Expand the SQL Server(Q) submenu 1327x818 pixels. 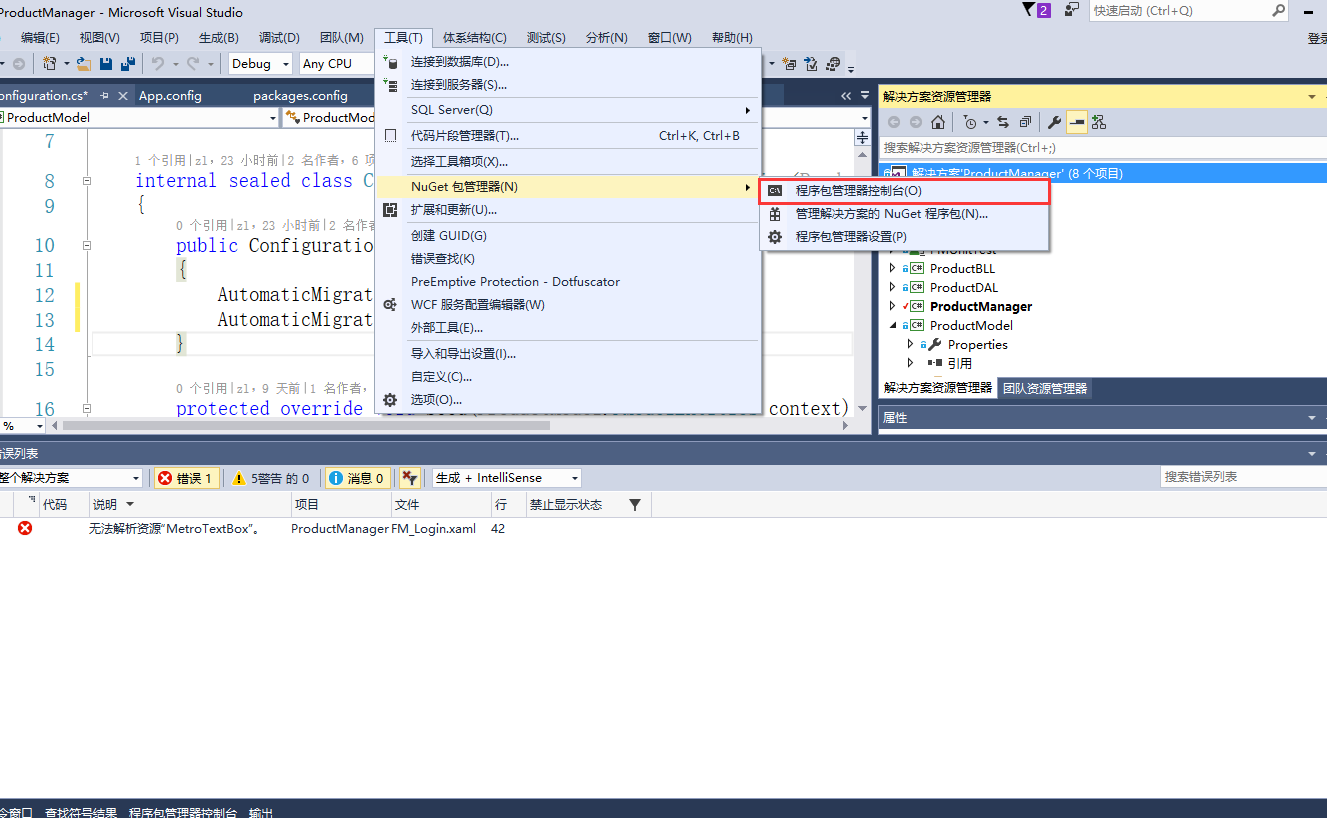click(568, 110)
